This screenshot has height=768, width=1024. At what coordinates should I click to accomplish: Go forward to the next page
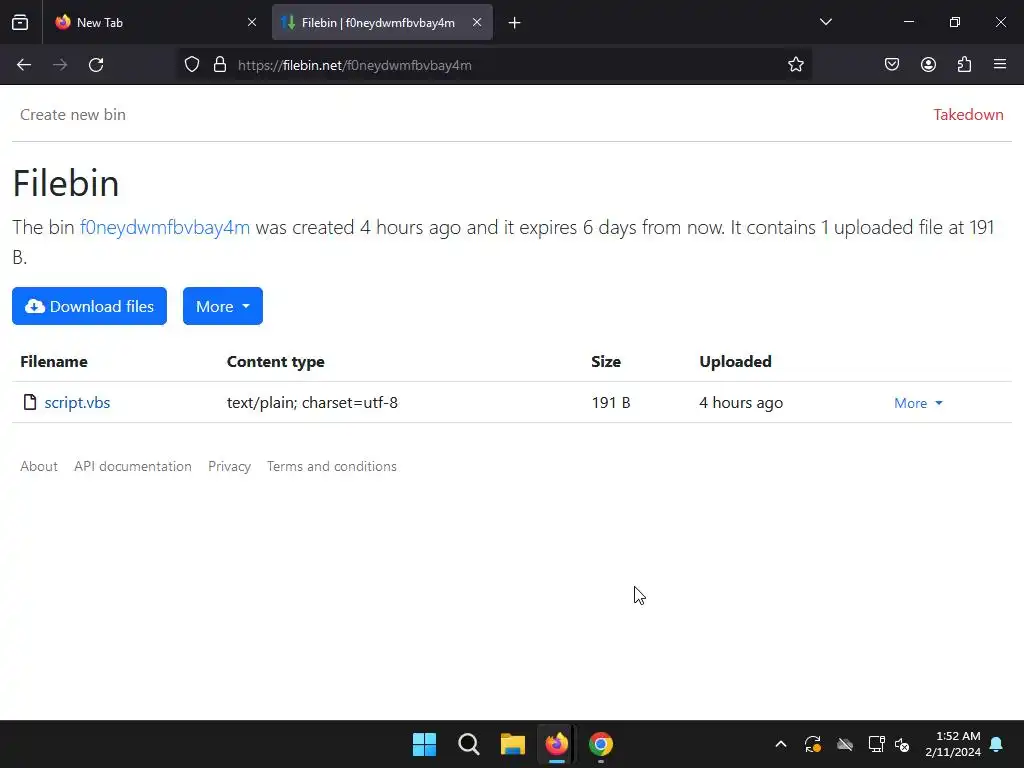coord(60,65)
